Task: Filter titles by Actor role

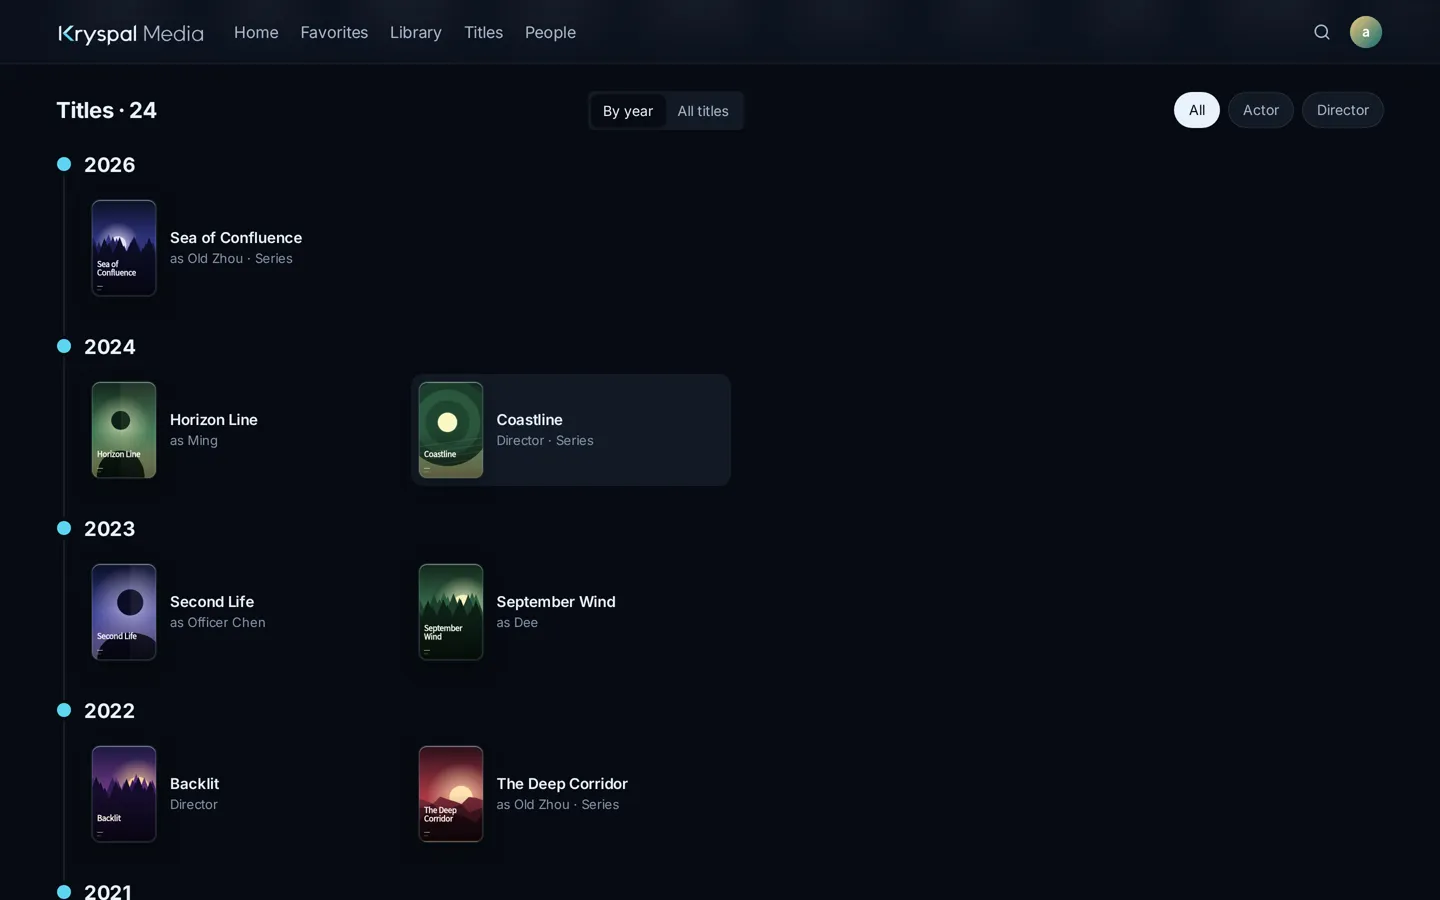Action: coord(1261,110)
